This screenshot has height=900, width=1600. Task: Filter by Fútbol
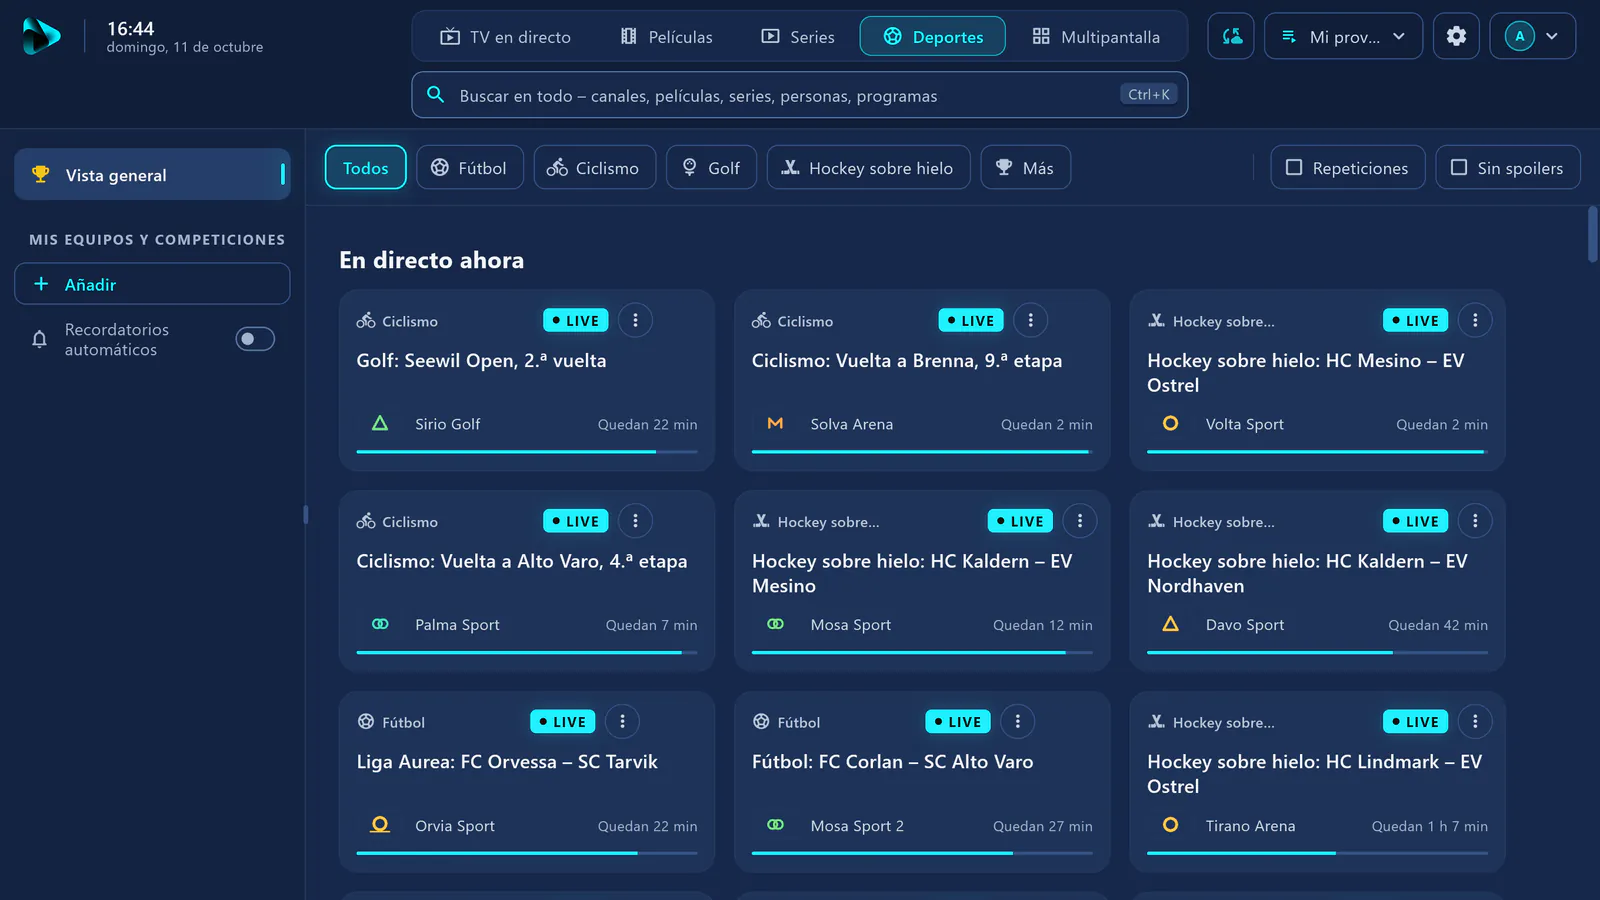469,167
